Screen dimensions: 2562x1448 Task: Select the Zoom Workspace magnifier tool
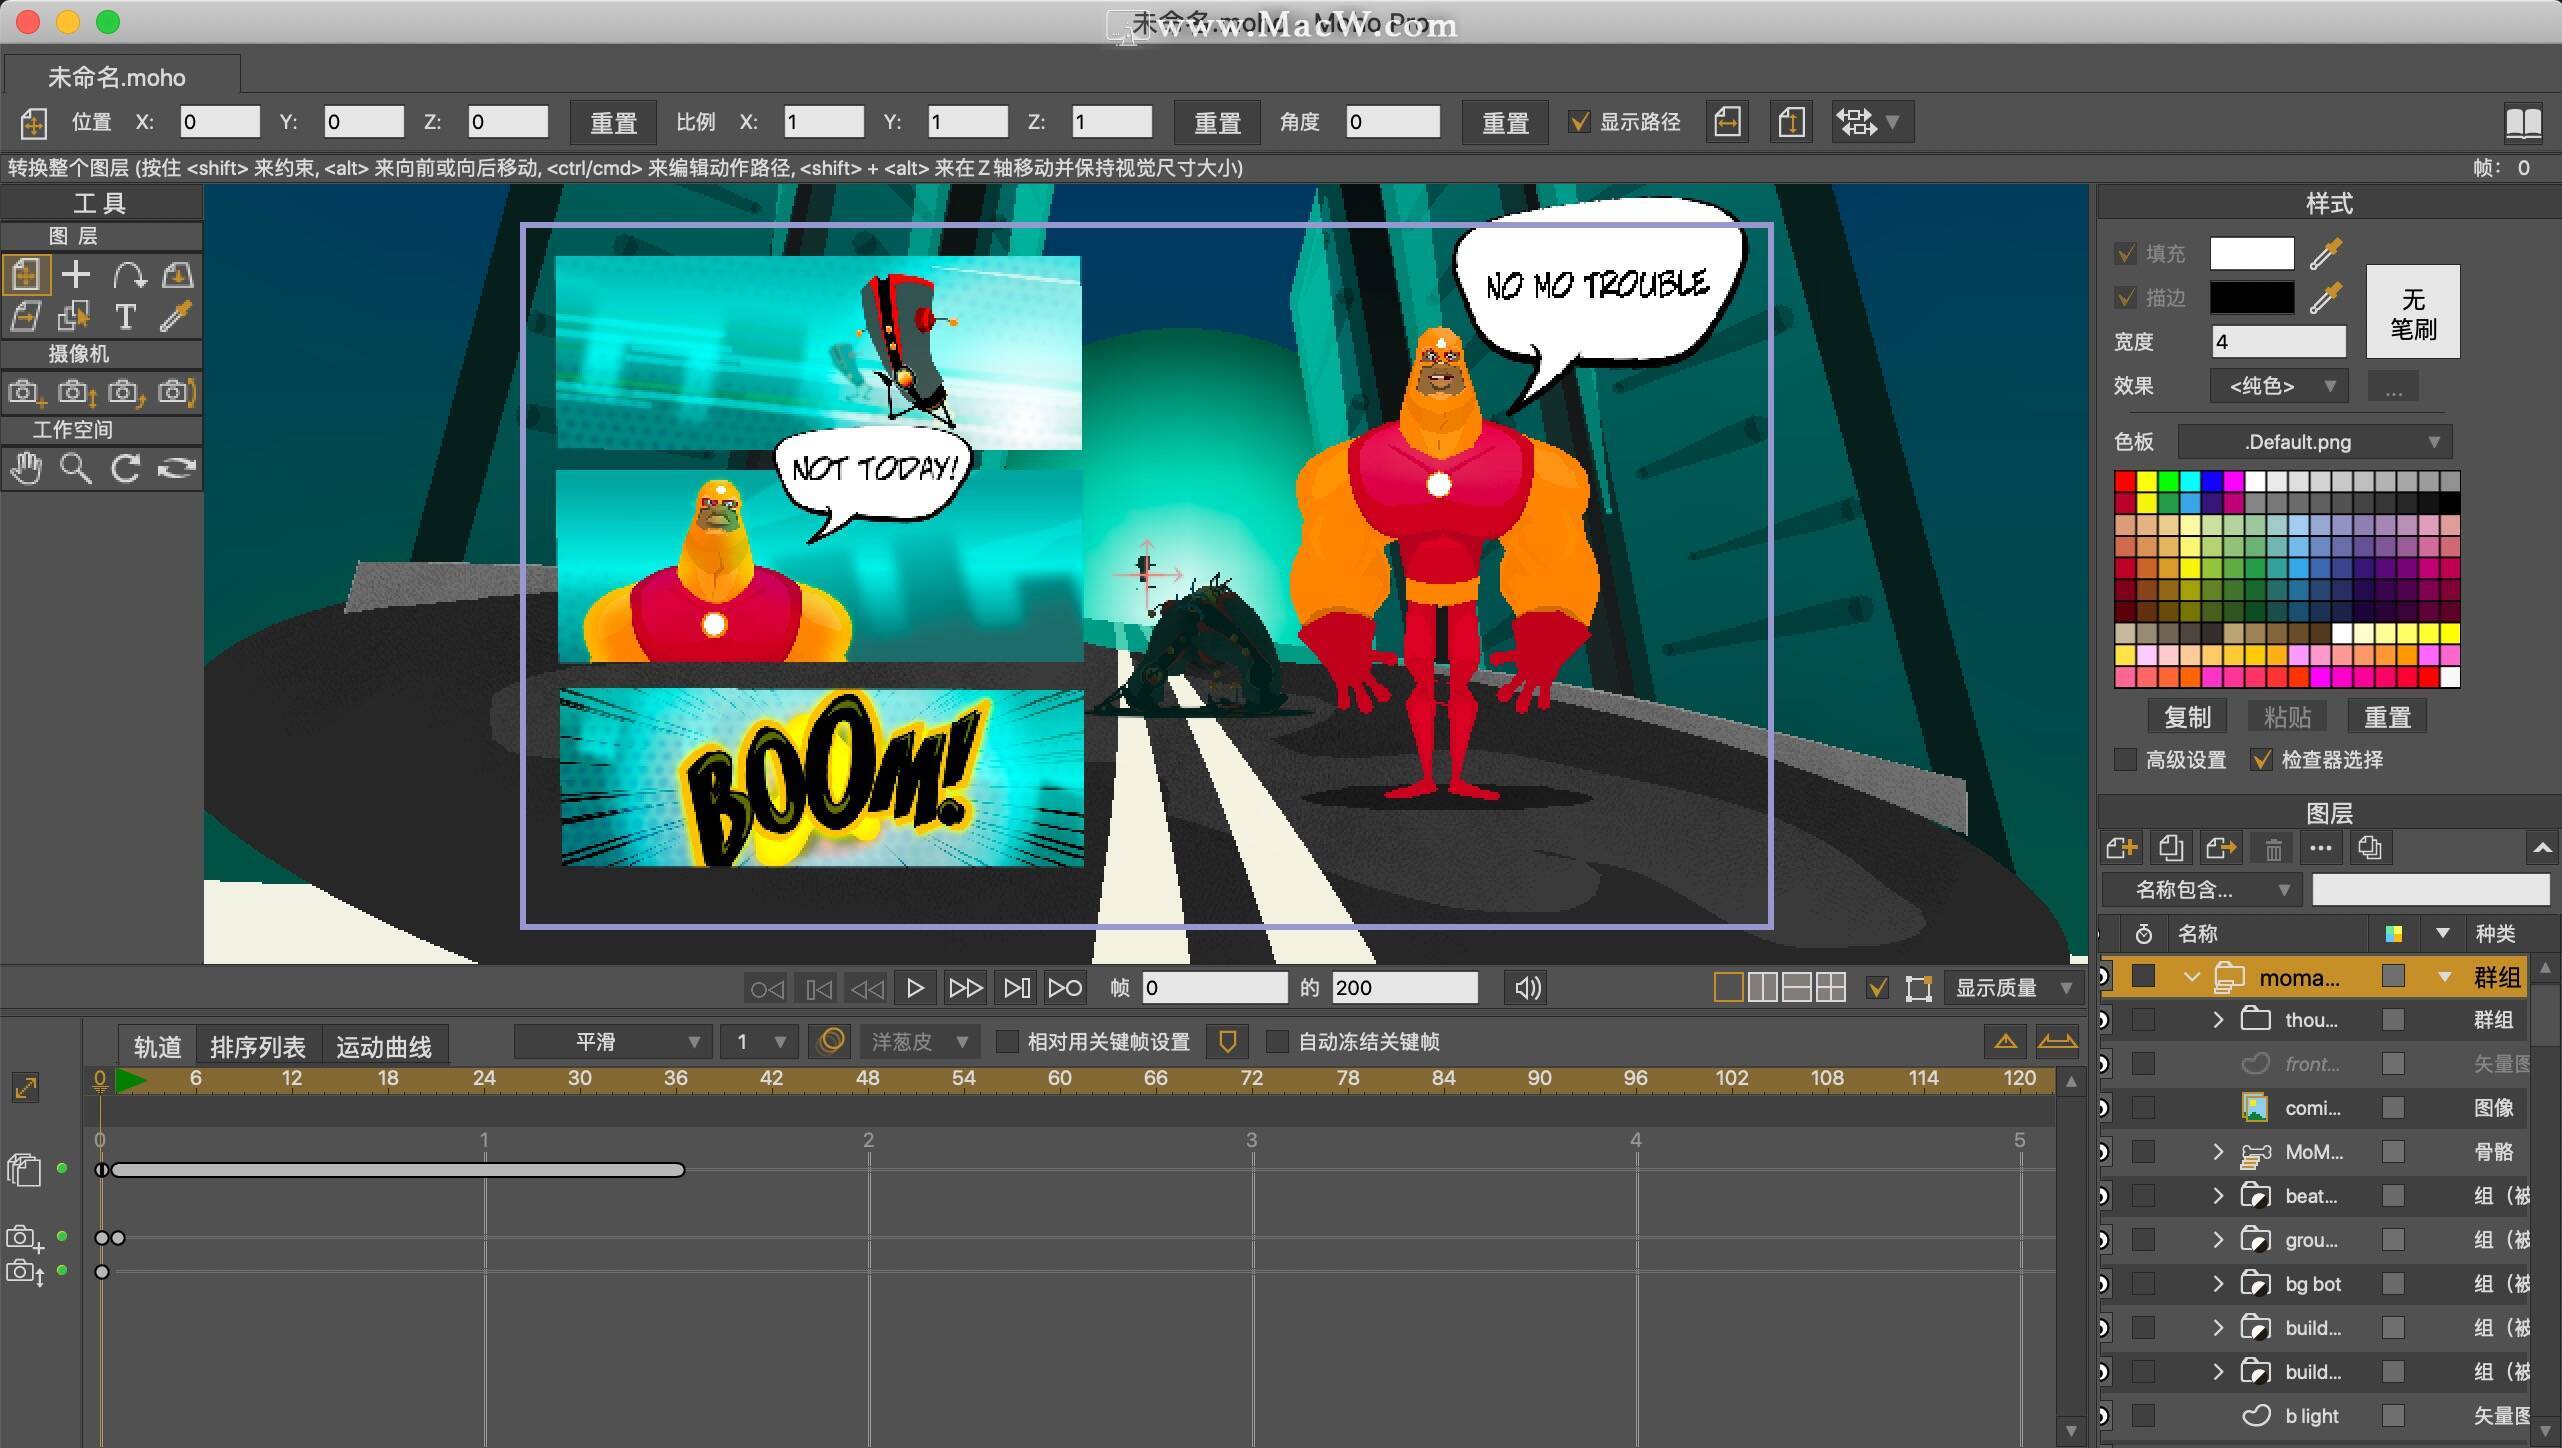76,468
